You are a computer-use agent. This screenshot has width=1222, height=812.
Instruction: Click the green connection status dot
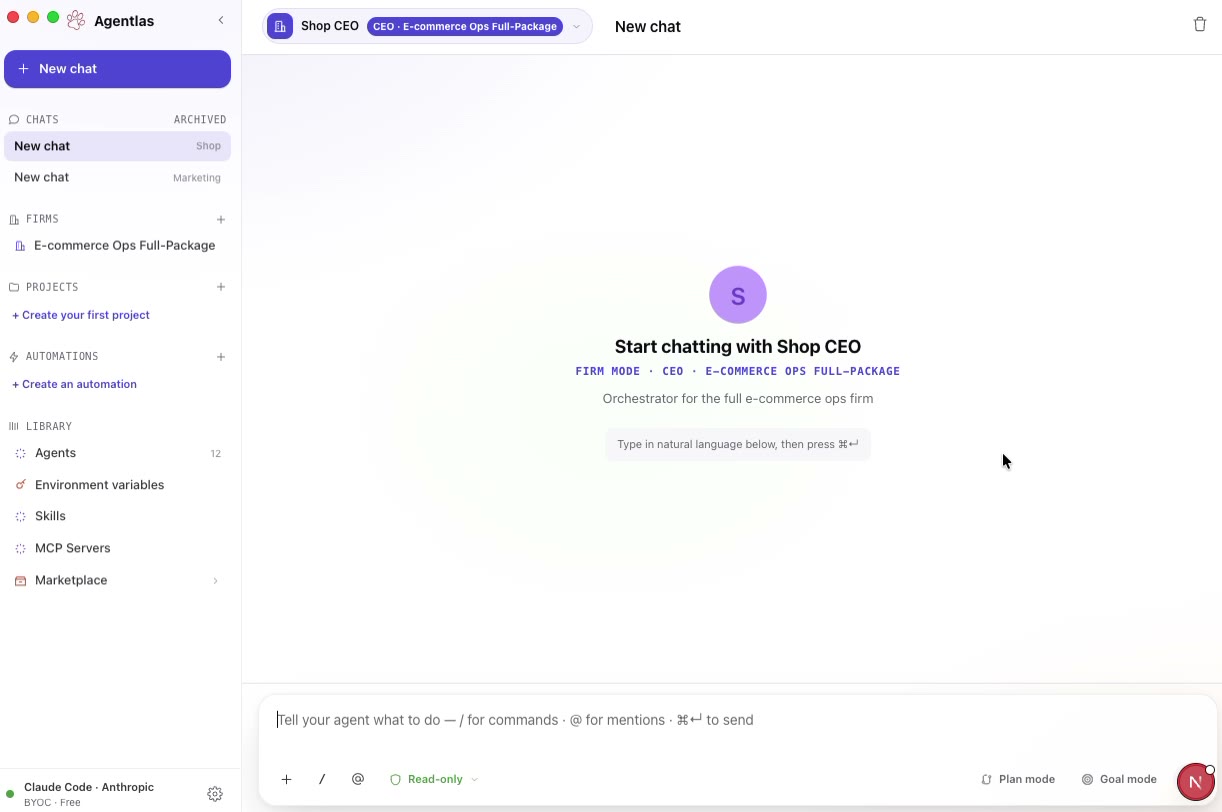click(x=11, y=794)
